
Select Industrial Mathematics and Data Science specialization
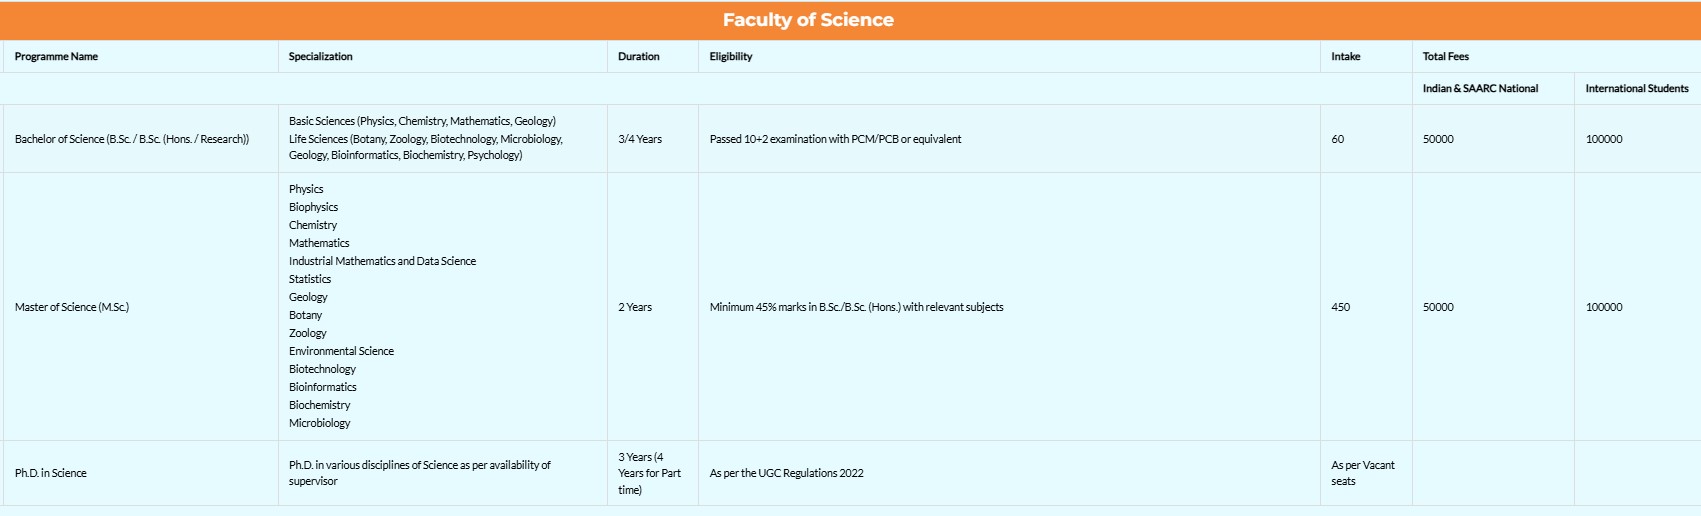(x=382, y=261)
